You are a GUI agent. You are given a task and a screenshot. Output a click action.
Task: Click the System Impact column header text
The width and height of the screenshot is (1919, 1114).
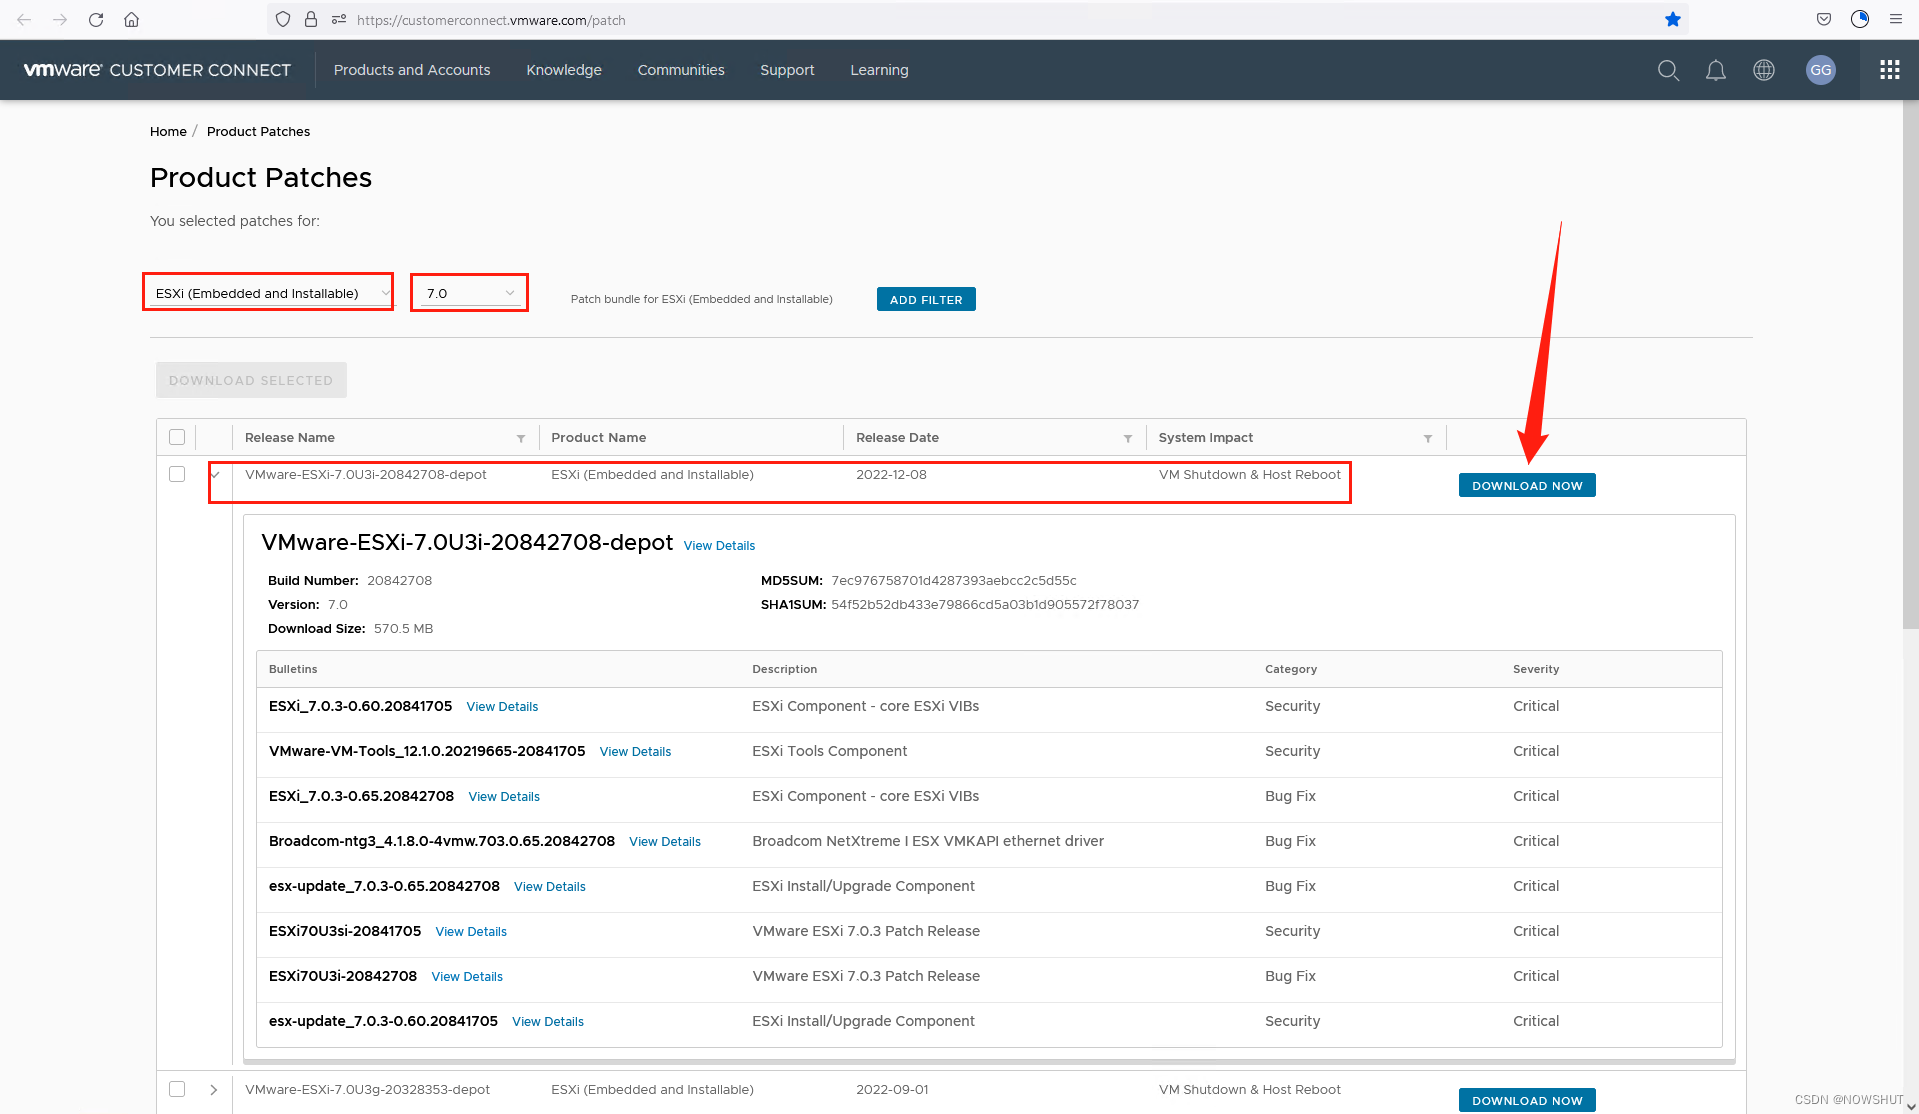tap(1205, 438)
